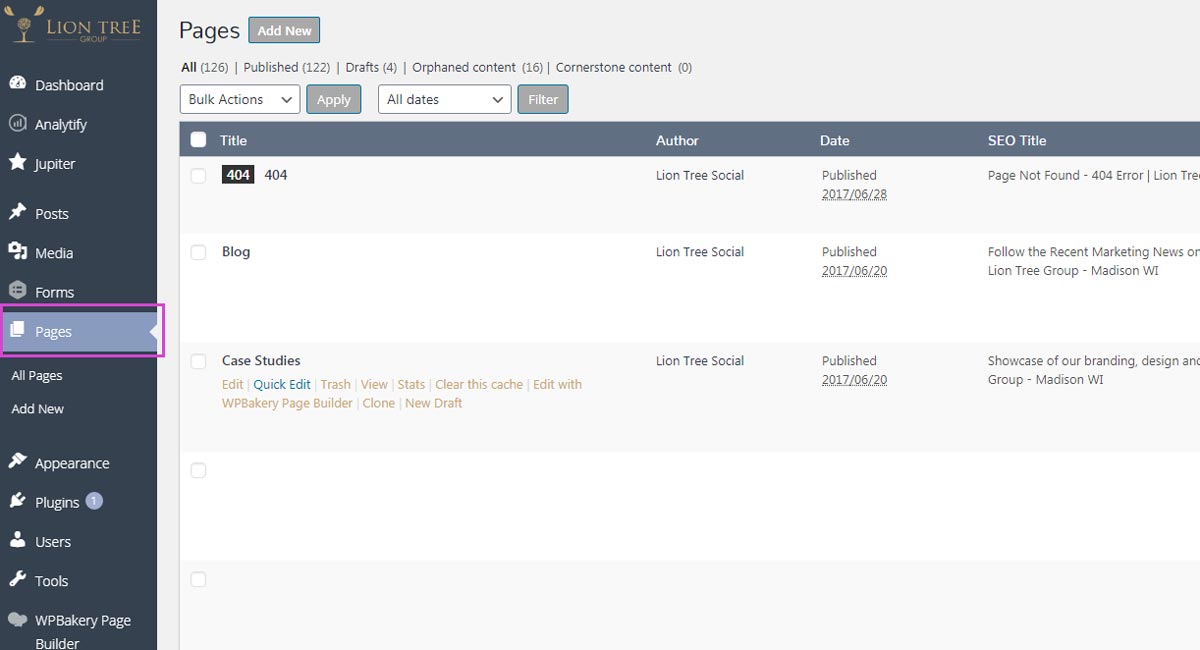Check the box for Case Studies page

(x=198, y=361)
